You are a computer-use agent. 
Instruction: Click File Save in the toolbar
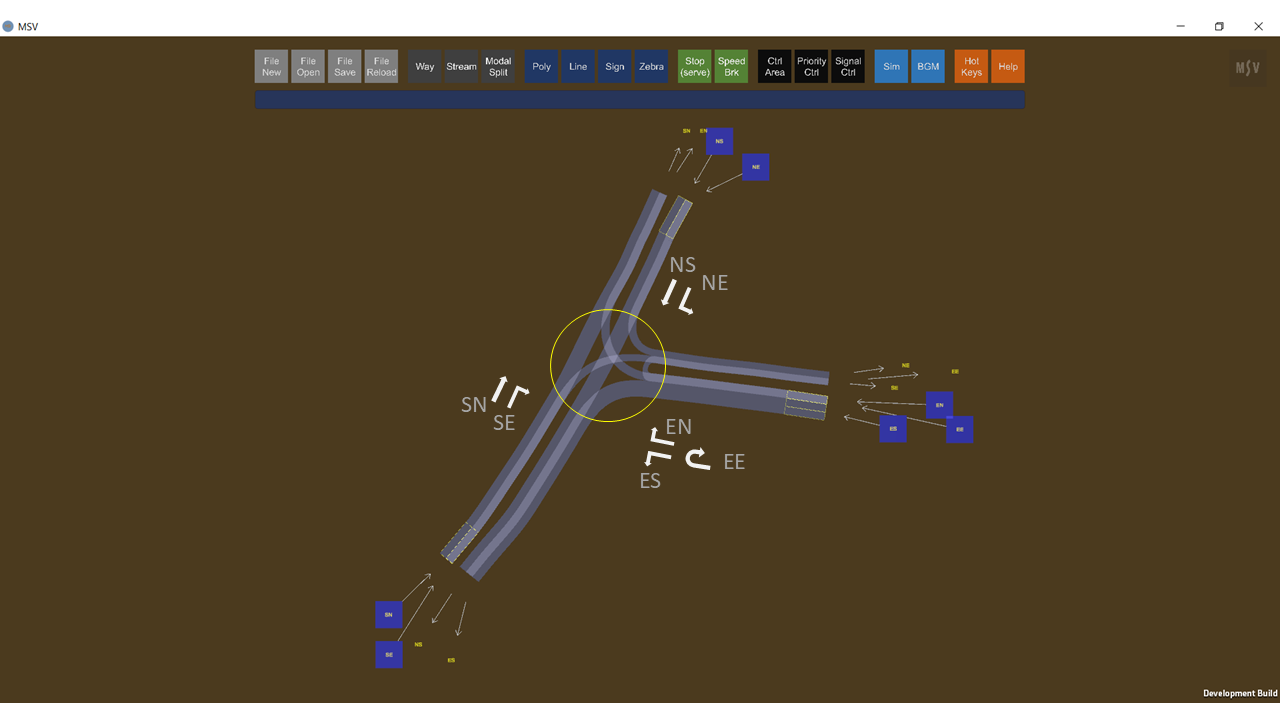(x=345, y=67)
